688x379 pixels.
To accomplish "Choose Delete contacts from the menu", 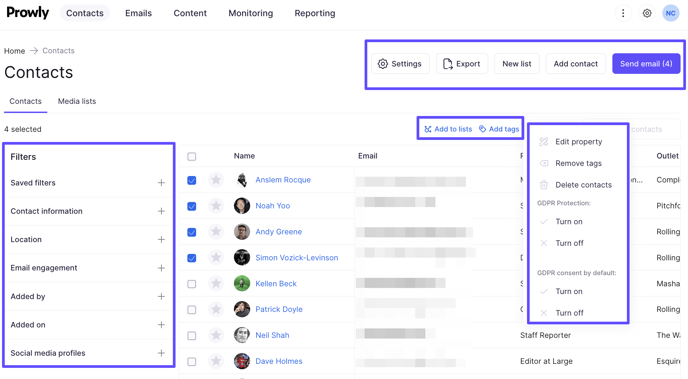I will (x=578, y=185).
